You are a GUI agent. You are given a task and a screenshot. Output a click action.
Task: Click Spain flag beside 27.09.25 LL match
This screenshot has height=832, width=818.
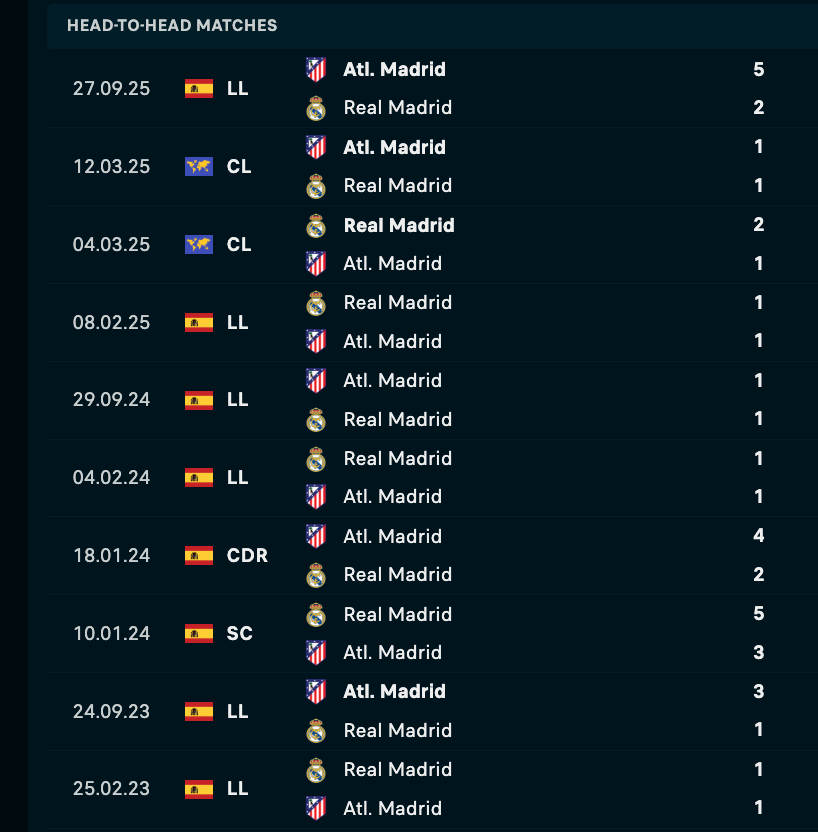199,88
